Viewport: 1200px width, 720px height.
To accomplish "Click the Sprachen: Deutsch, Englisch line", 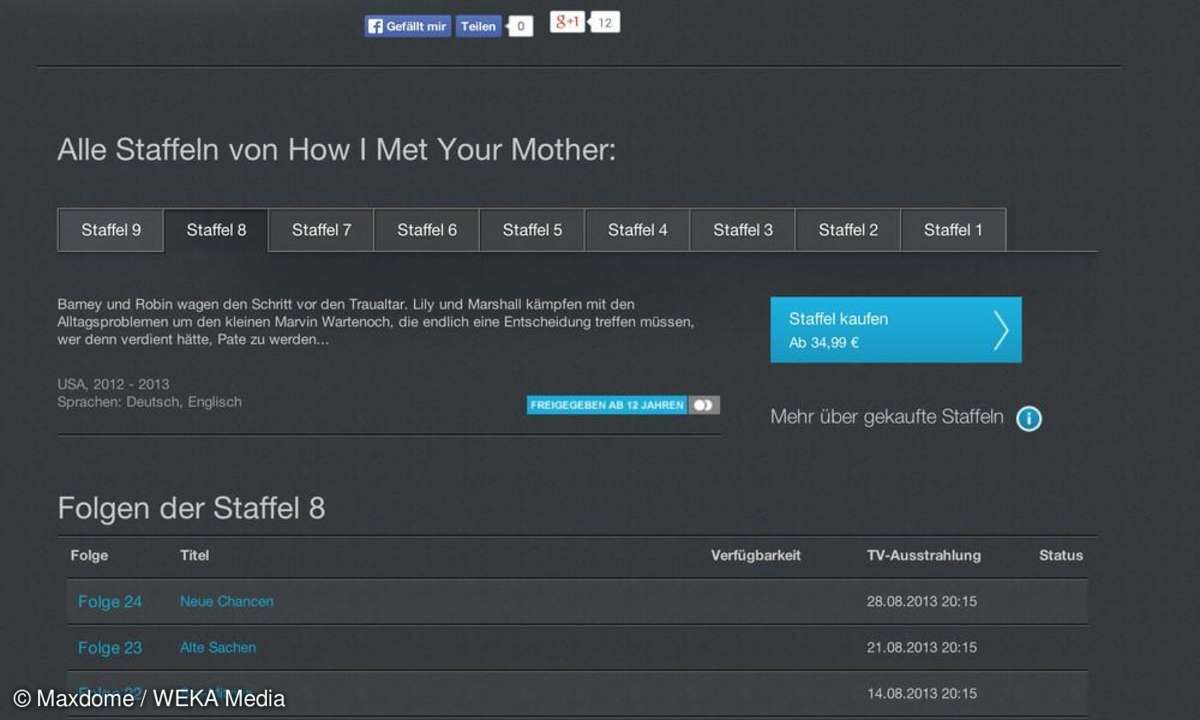I will click(x=150, y=402).
